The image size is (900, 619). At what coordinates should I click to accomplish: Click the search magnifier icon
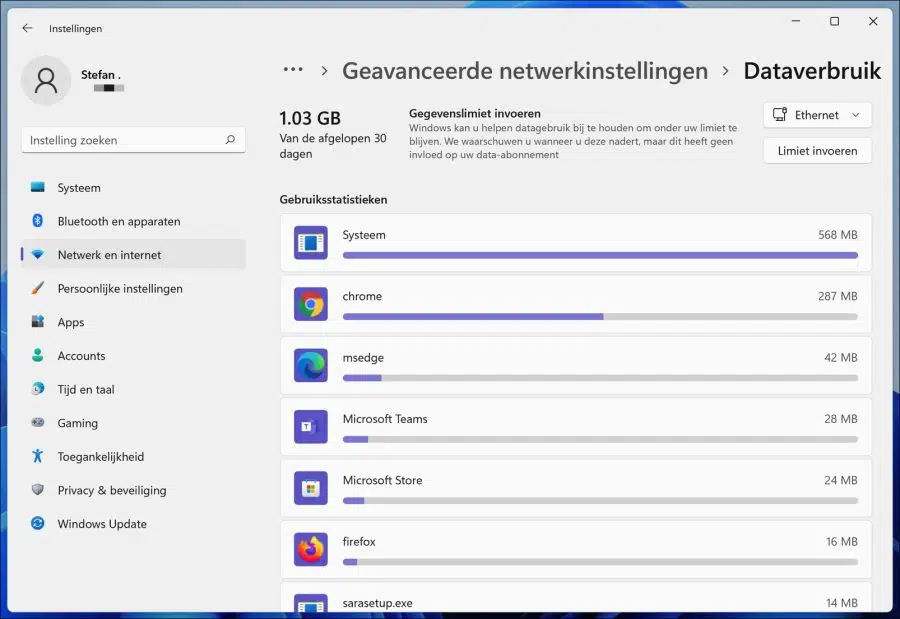point(230,140)
